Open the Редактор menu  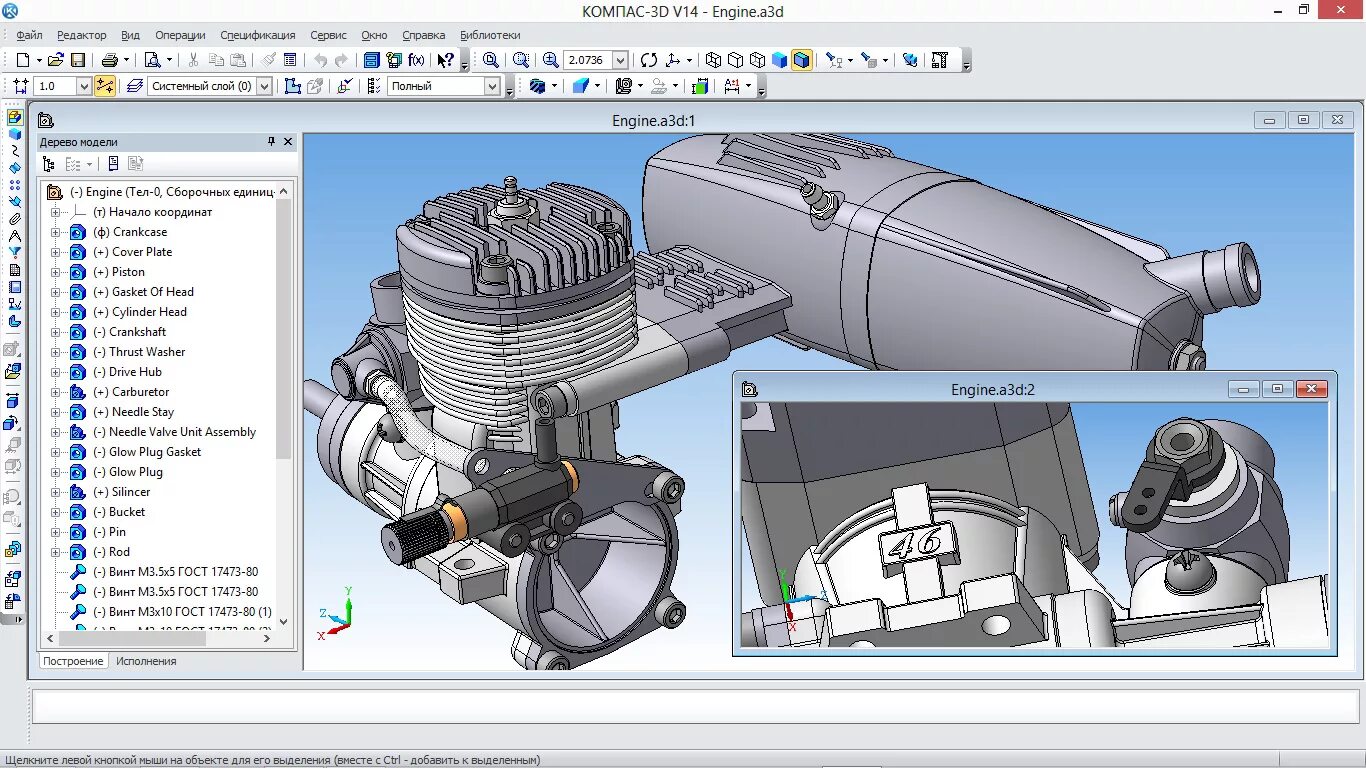[82, 35]
